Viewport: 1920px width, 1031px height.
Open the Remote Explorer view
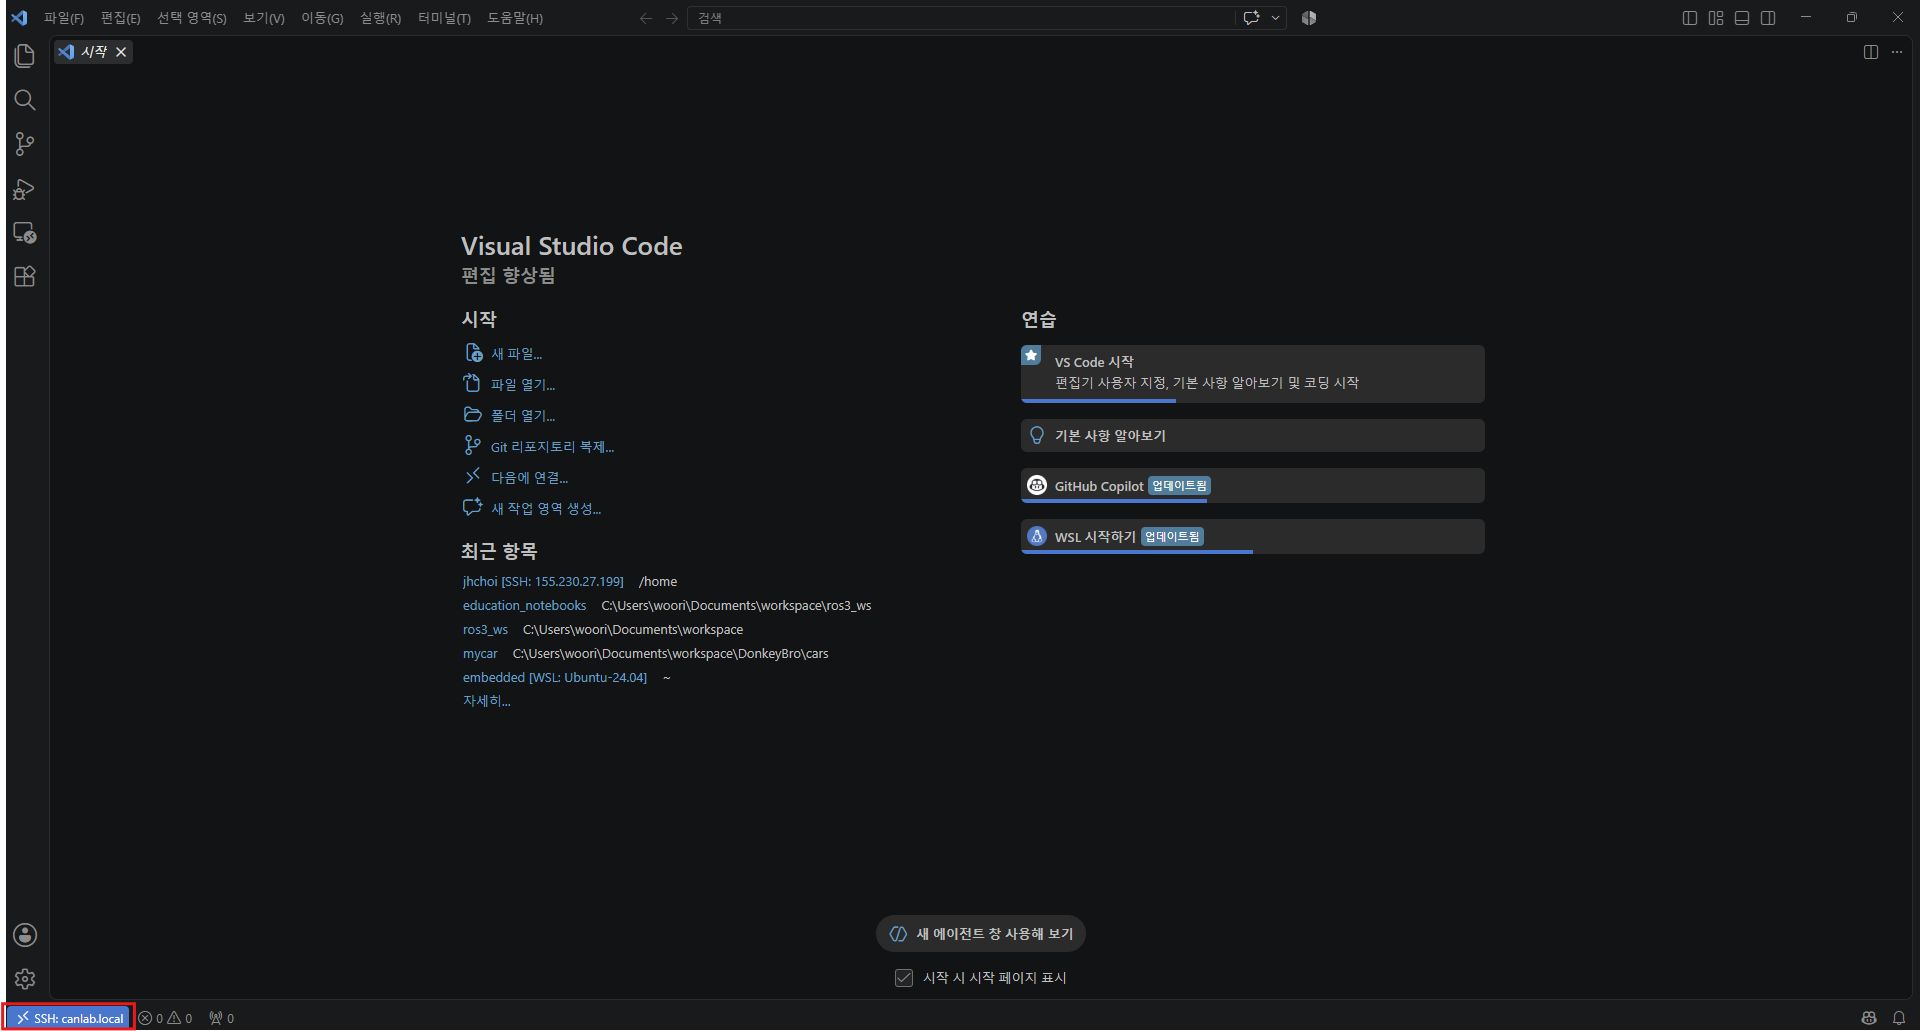pos(25,233)
